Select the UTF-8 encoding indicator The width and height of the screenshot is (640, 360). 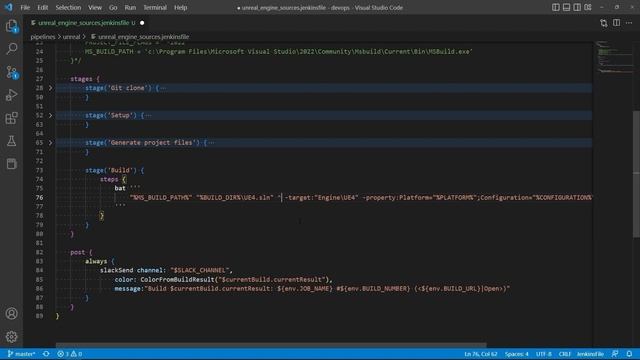(x=543, y=354)
